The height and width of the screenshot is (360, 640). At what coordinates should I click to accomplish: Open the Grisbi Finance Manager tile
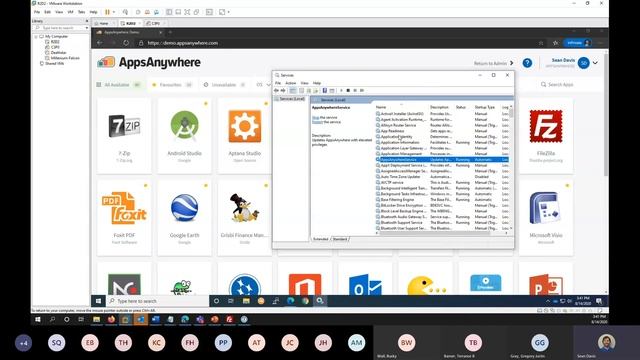pyautogui.click(x=244, y=218)
